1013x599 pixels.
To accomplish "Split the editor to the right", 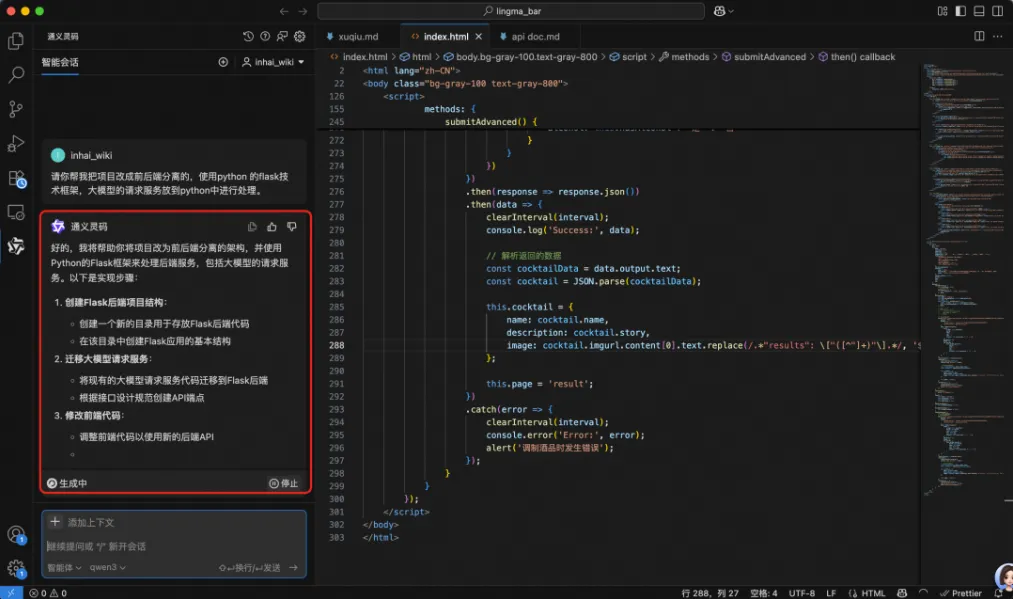I will coord(979,36).
